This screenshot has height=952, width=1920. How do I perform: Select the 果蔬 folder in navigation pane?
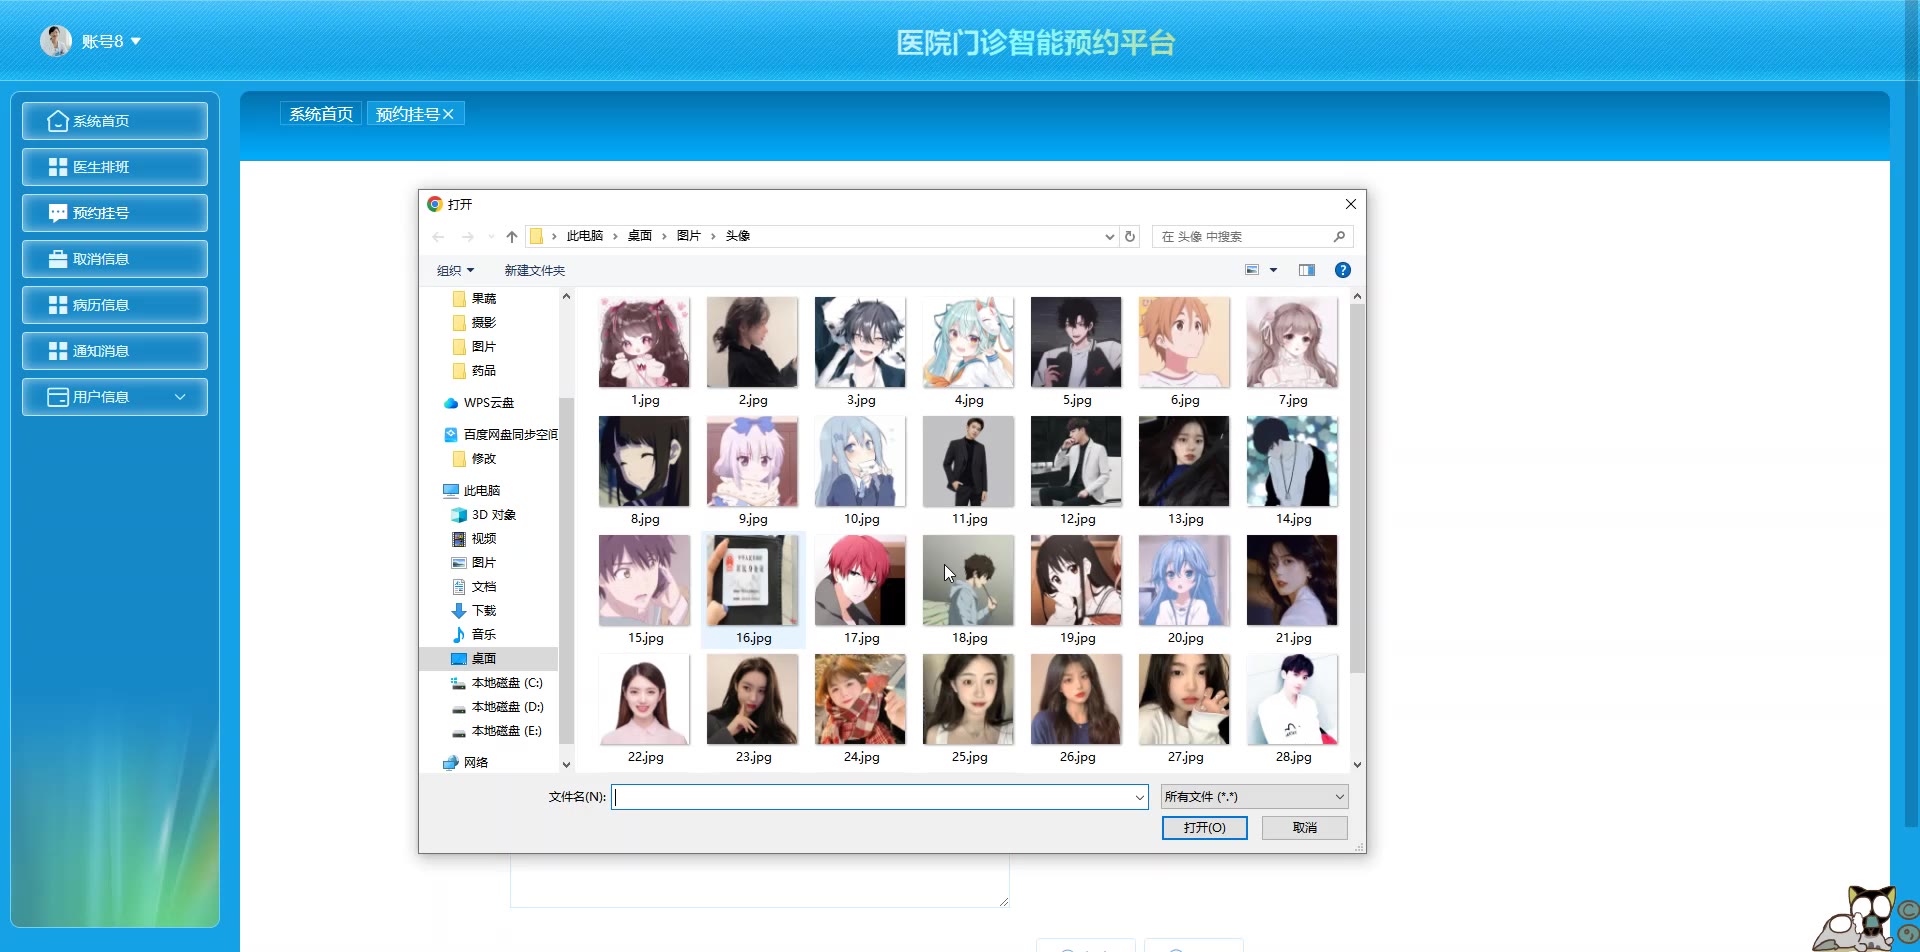click(x=474, y=299)
